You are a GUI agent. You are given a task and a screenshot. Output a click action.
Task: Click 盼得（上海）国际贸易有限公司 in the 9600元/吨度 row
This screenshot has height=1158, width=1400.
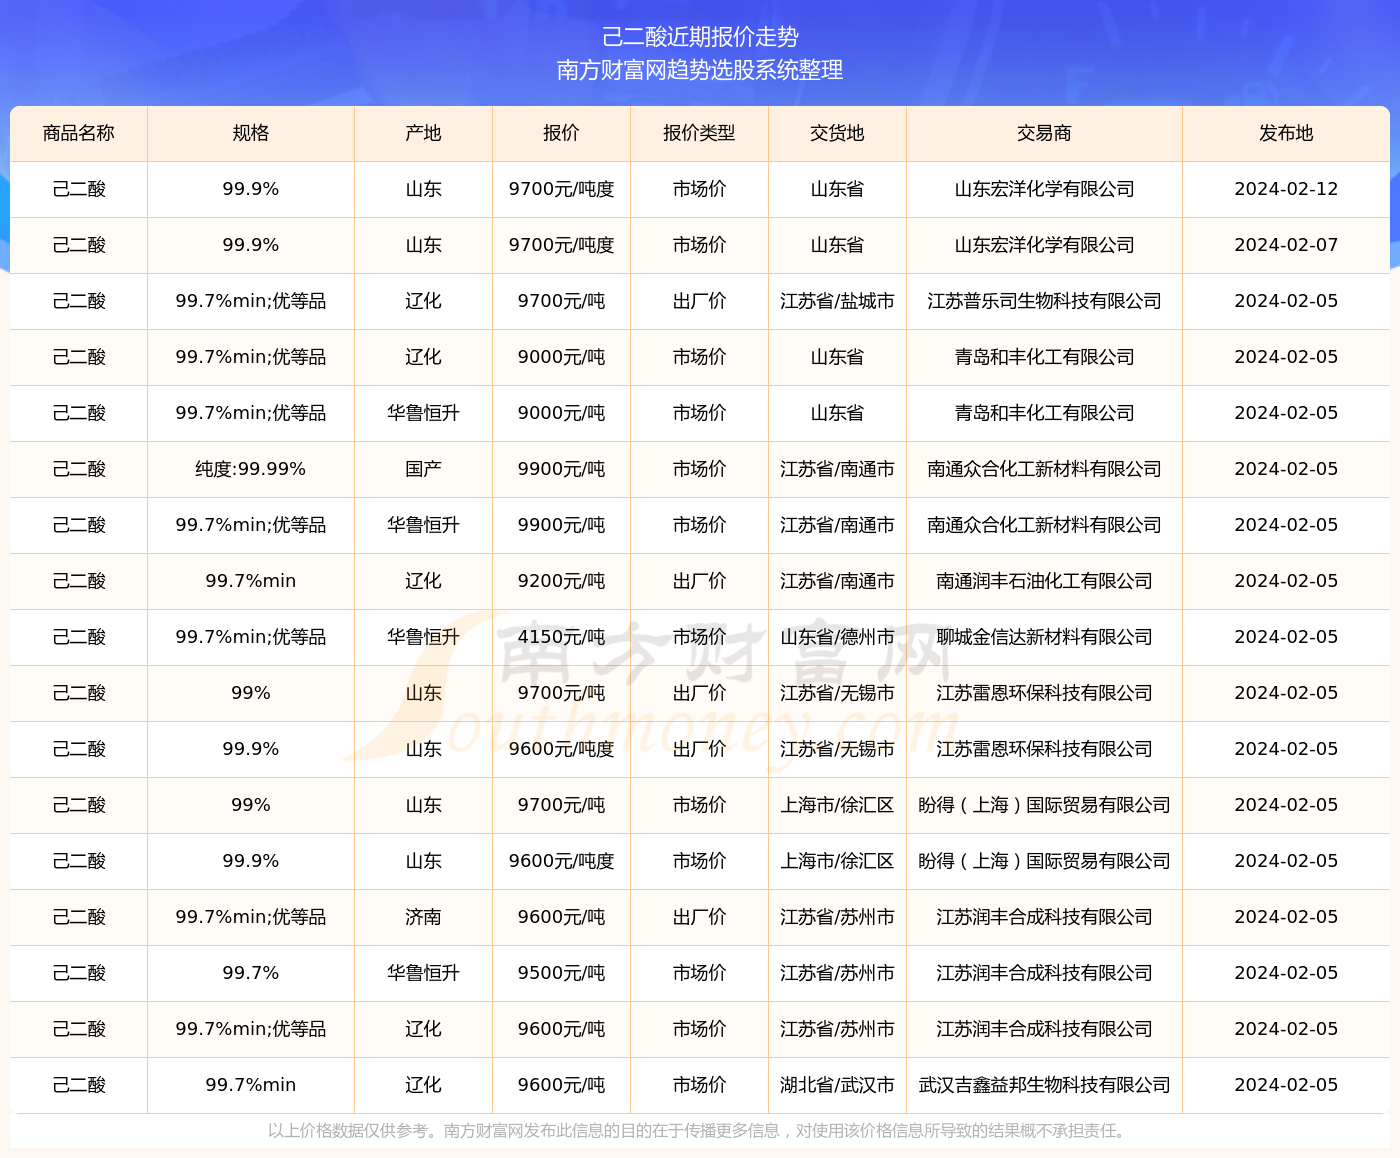(1044, 861)
